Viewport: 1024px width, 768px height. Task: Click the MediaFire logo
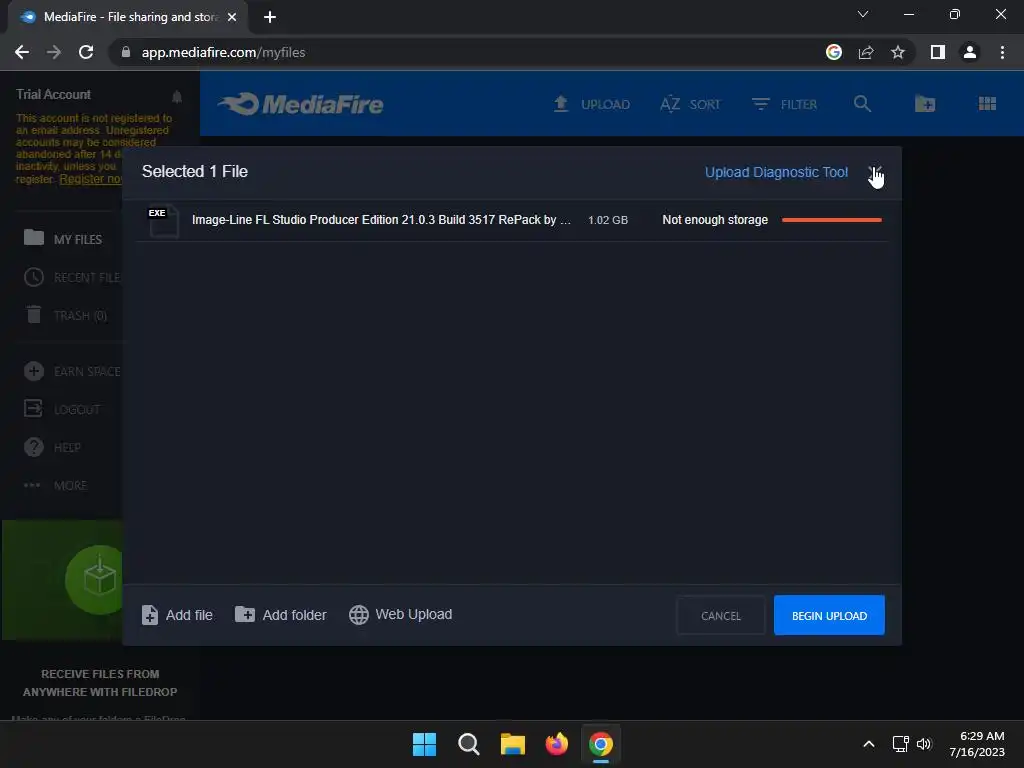300,104
